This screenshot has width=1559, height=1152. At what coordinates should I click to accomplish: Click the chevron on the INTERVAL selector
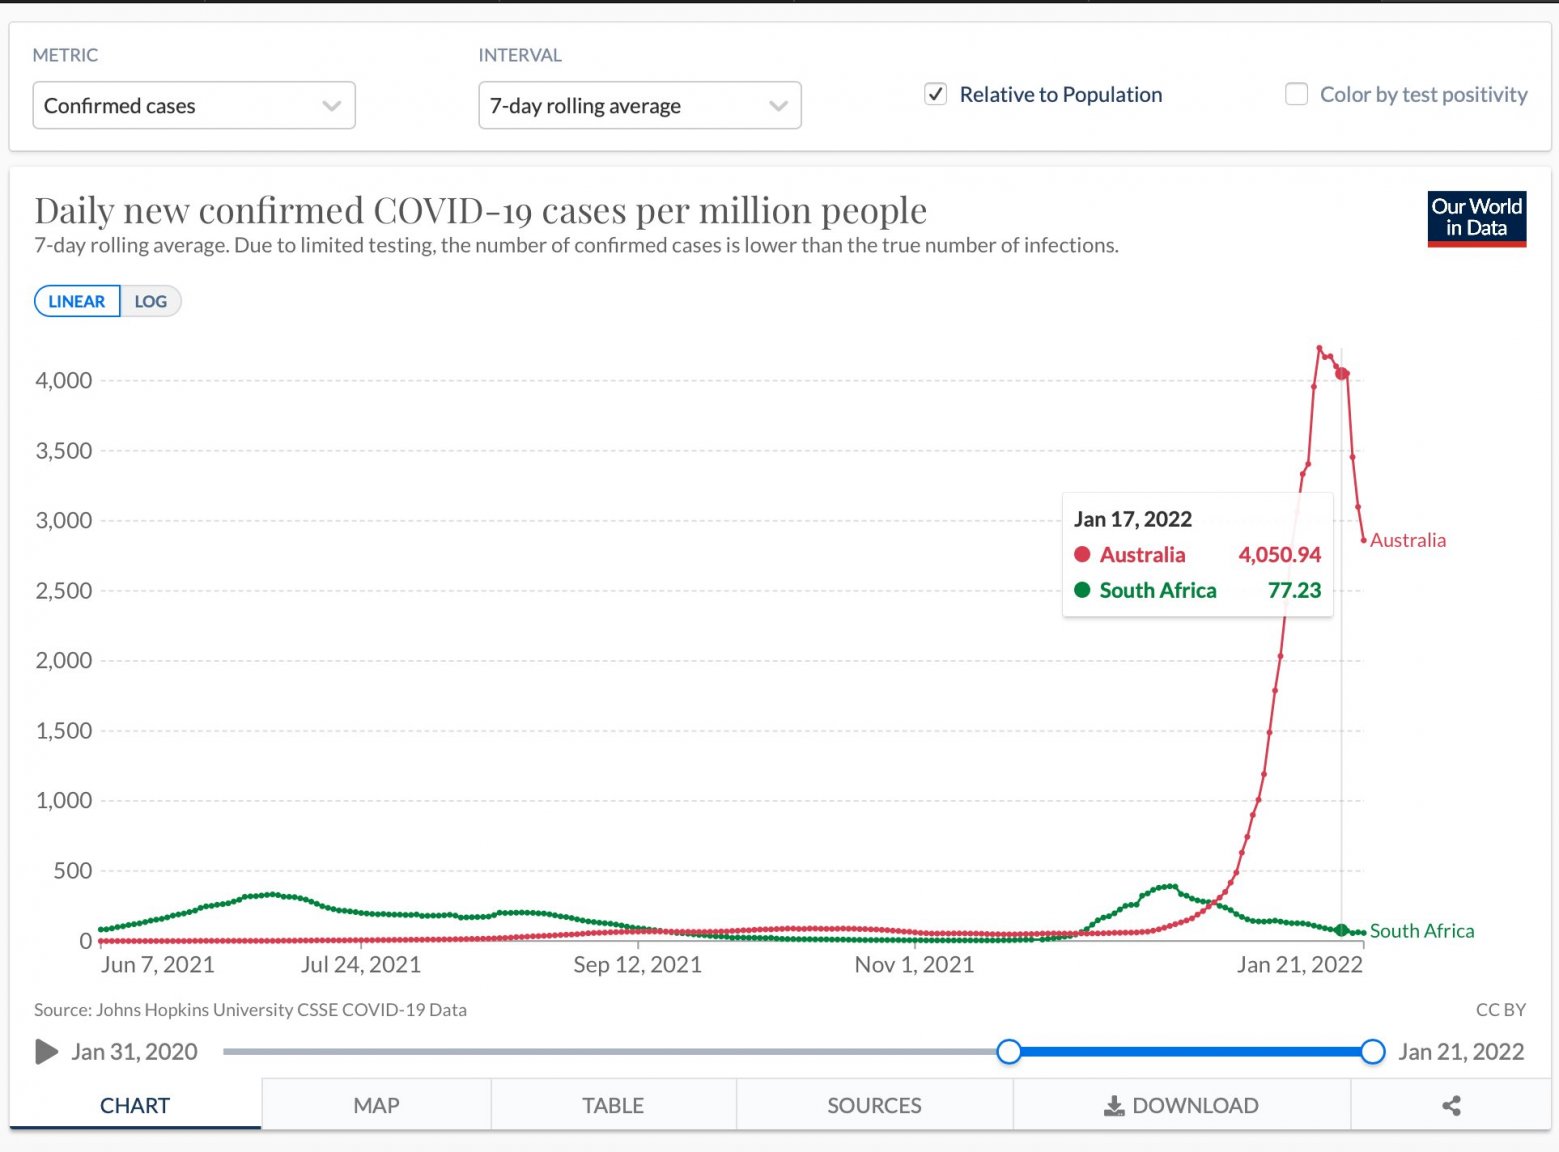[x=779, y=105]
